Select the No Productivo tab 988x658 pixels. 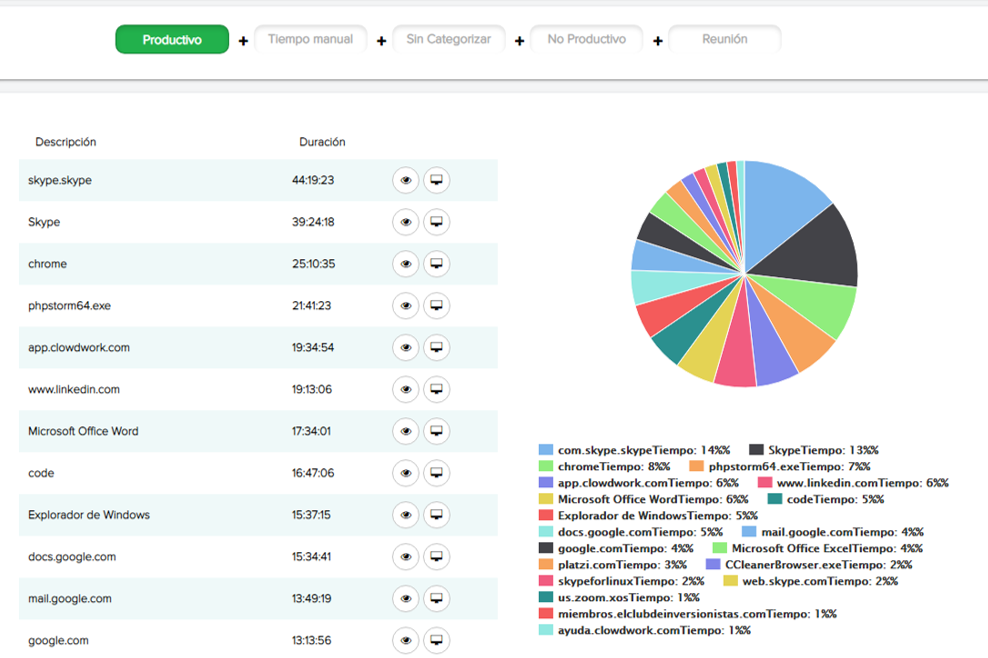[587, 39]
